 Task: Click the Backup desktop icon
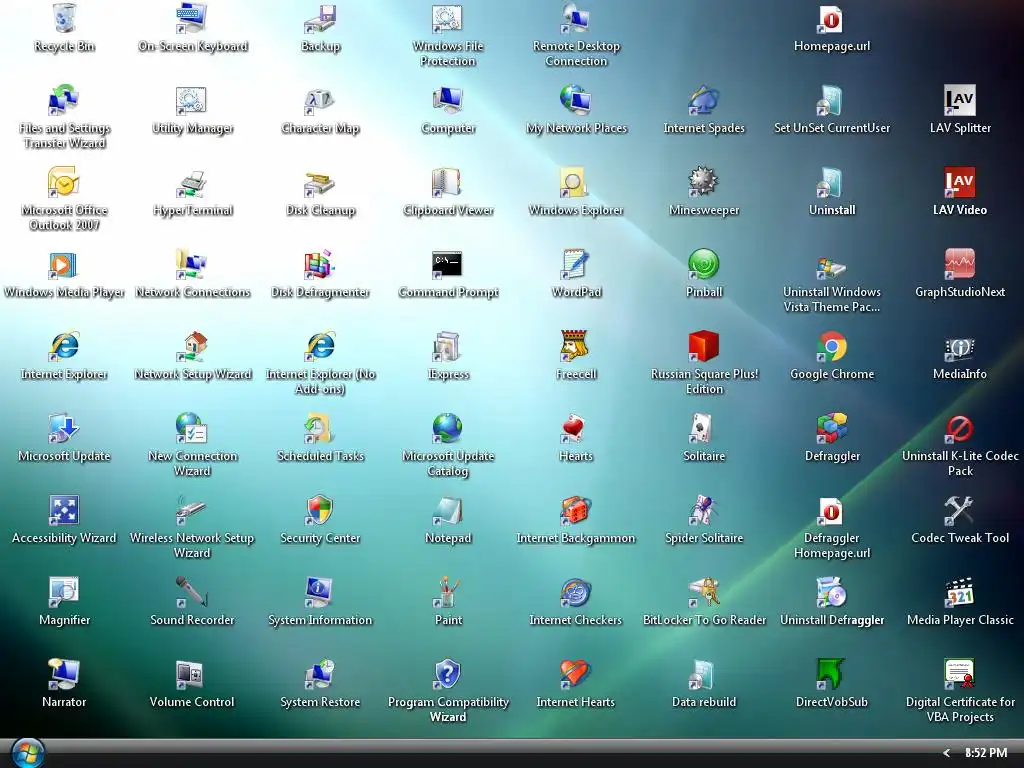click(320, 18)
